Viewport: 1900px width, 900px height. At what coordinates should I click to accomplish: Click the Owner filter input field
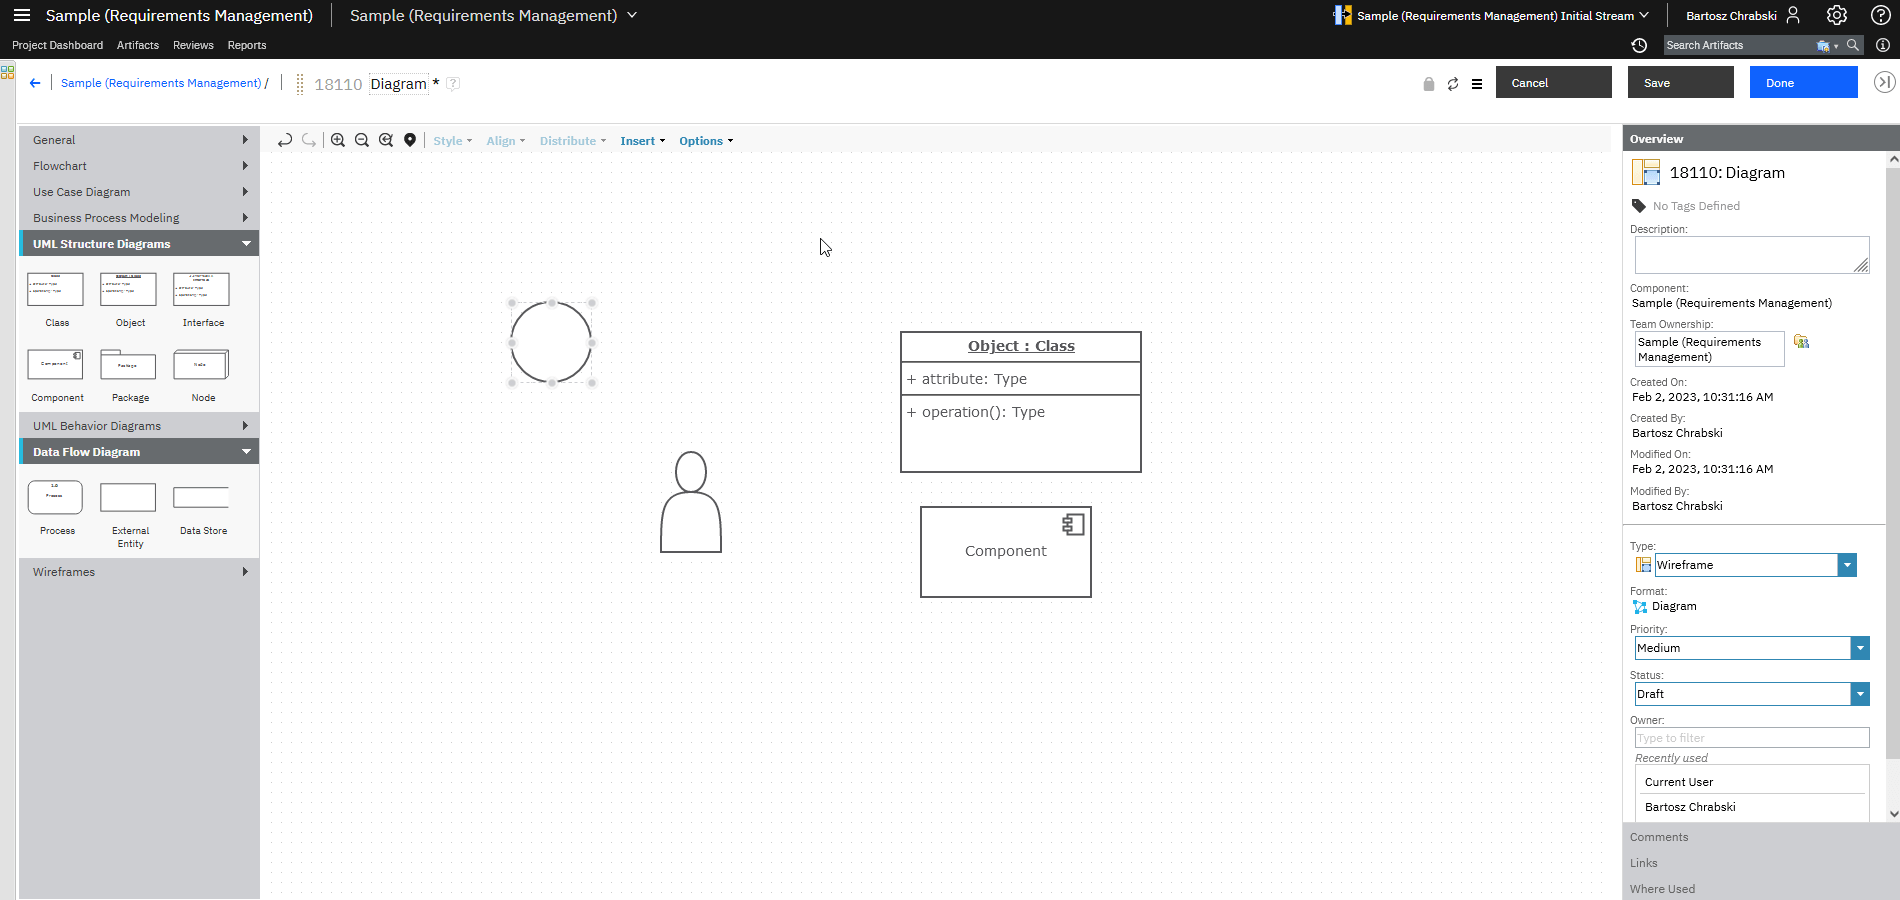(x=1752, y=738)
